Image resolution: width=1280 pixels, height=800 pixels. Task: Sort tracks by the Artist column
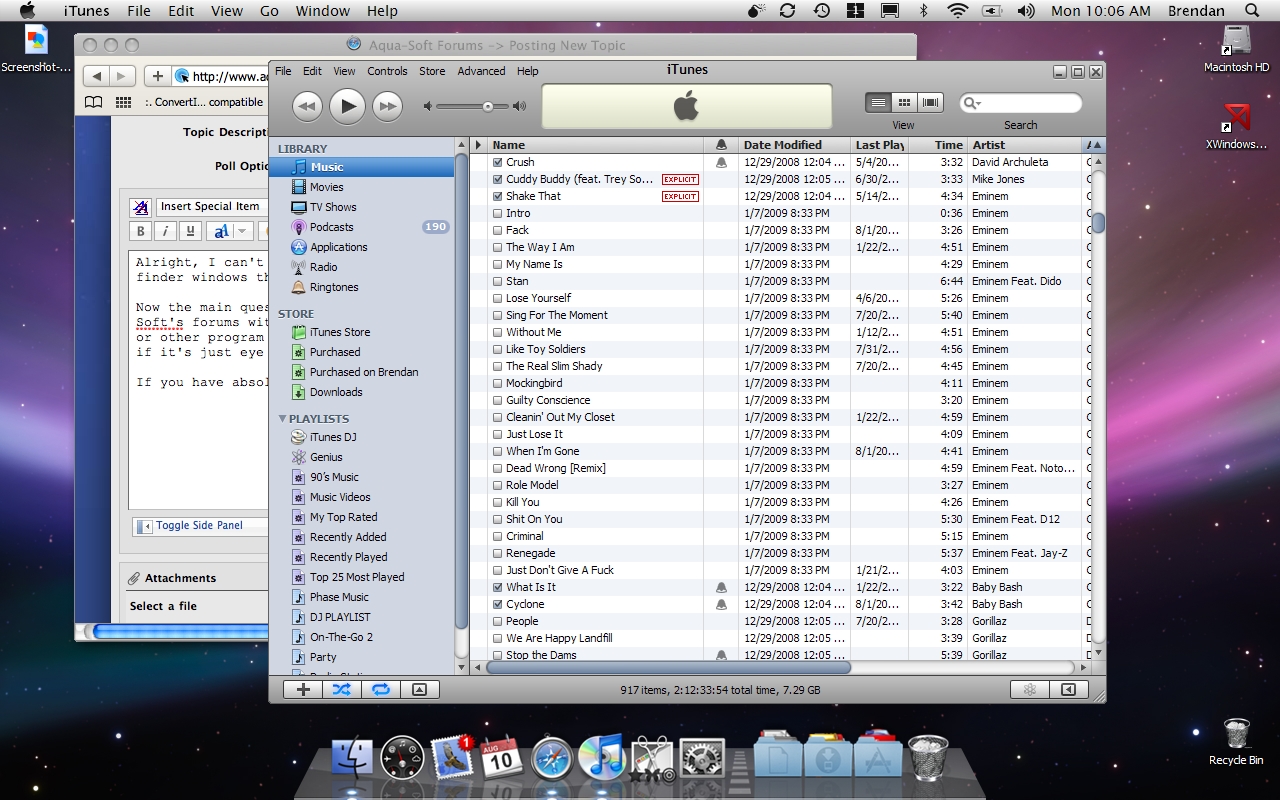point(1025,145)
